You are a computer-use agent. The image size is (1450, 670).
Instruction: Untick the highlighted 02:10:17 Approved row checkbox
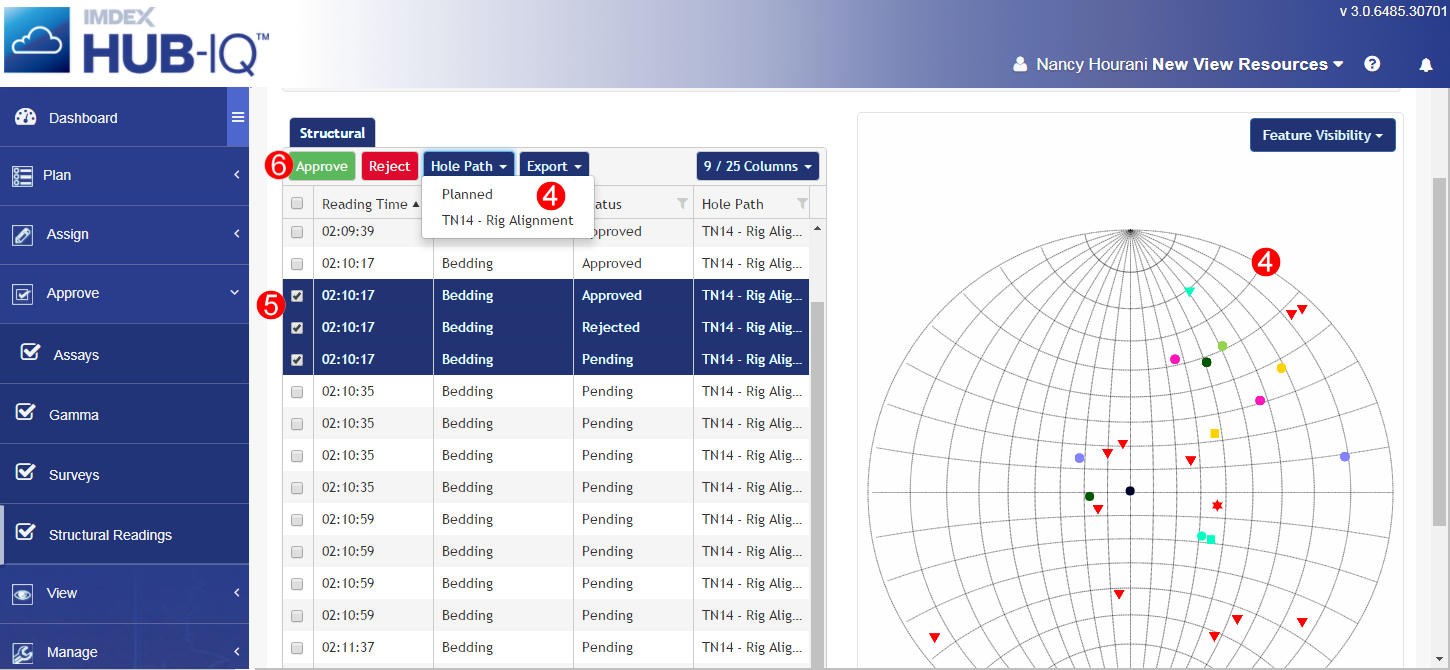[297, 296]
